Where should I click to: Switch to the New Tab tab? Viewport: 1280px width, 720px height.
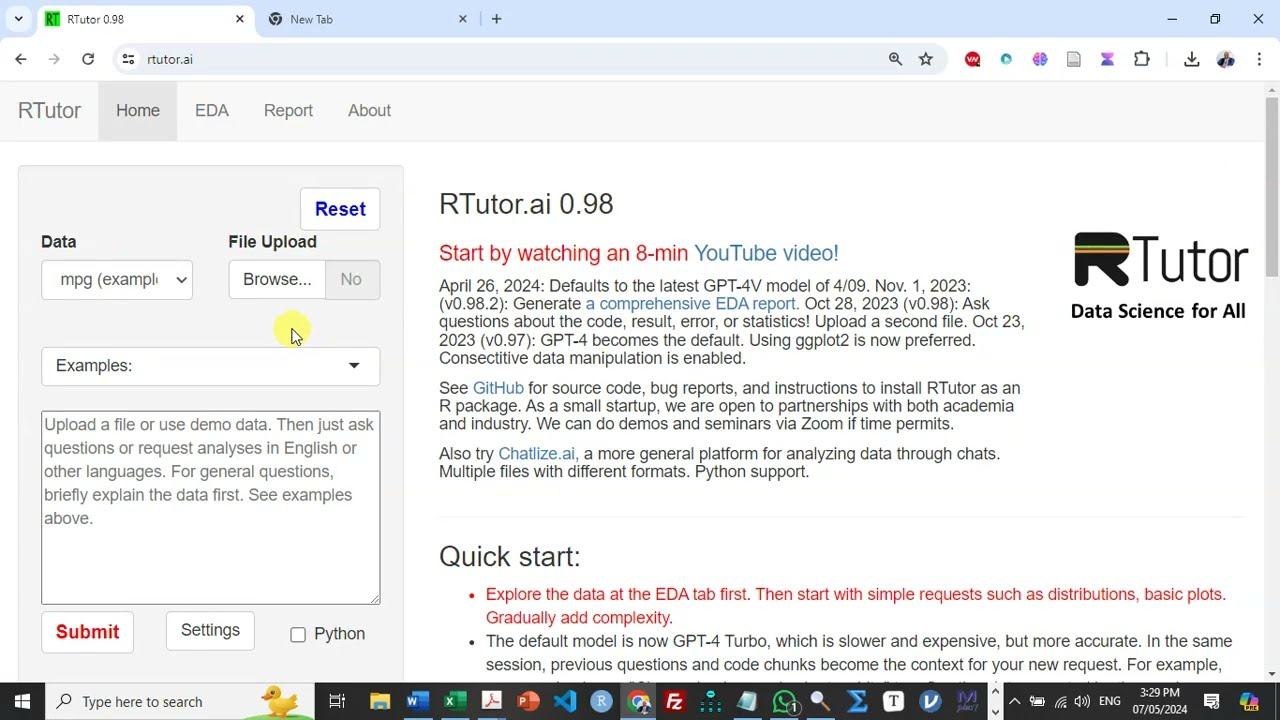368,19
